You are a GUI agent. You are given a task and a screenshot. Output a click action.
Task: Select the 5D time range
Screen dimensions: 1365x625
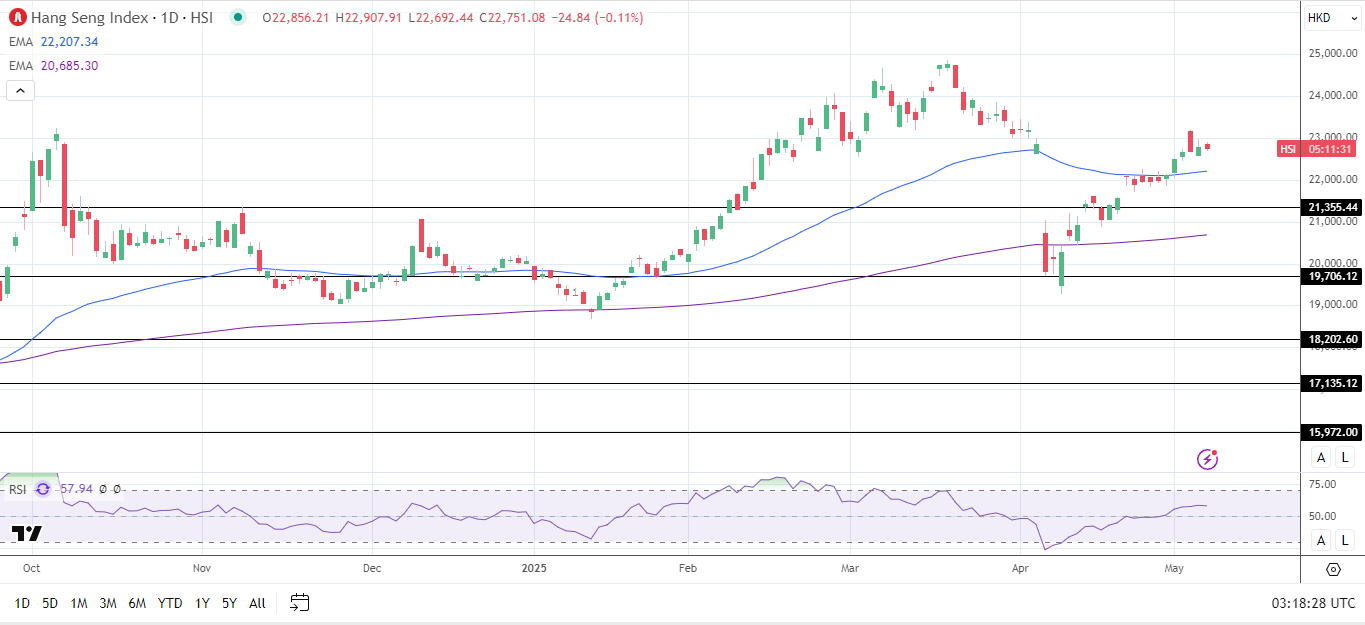pyautogui.click(x=50, y=603)
